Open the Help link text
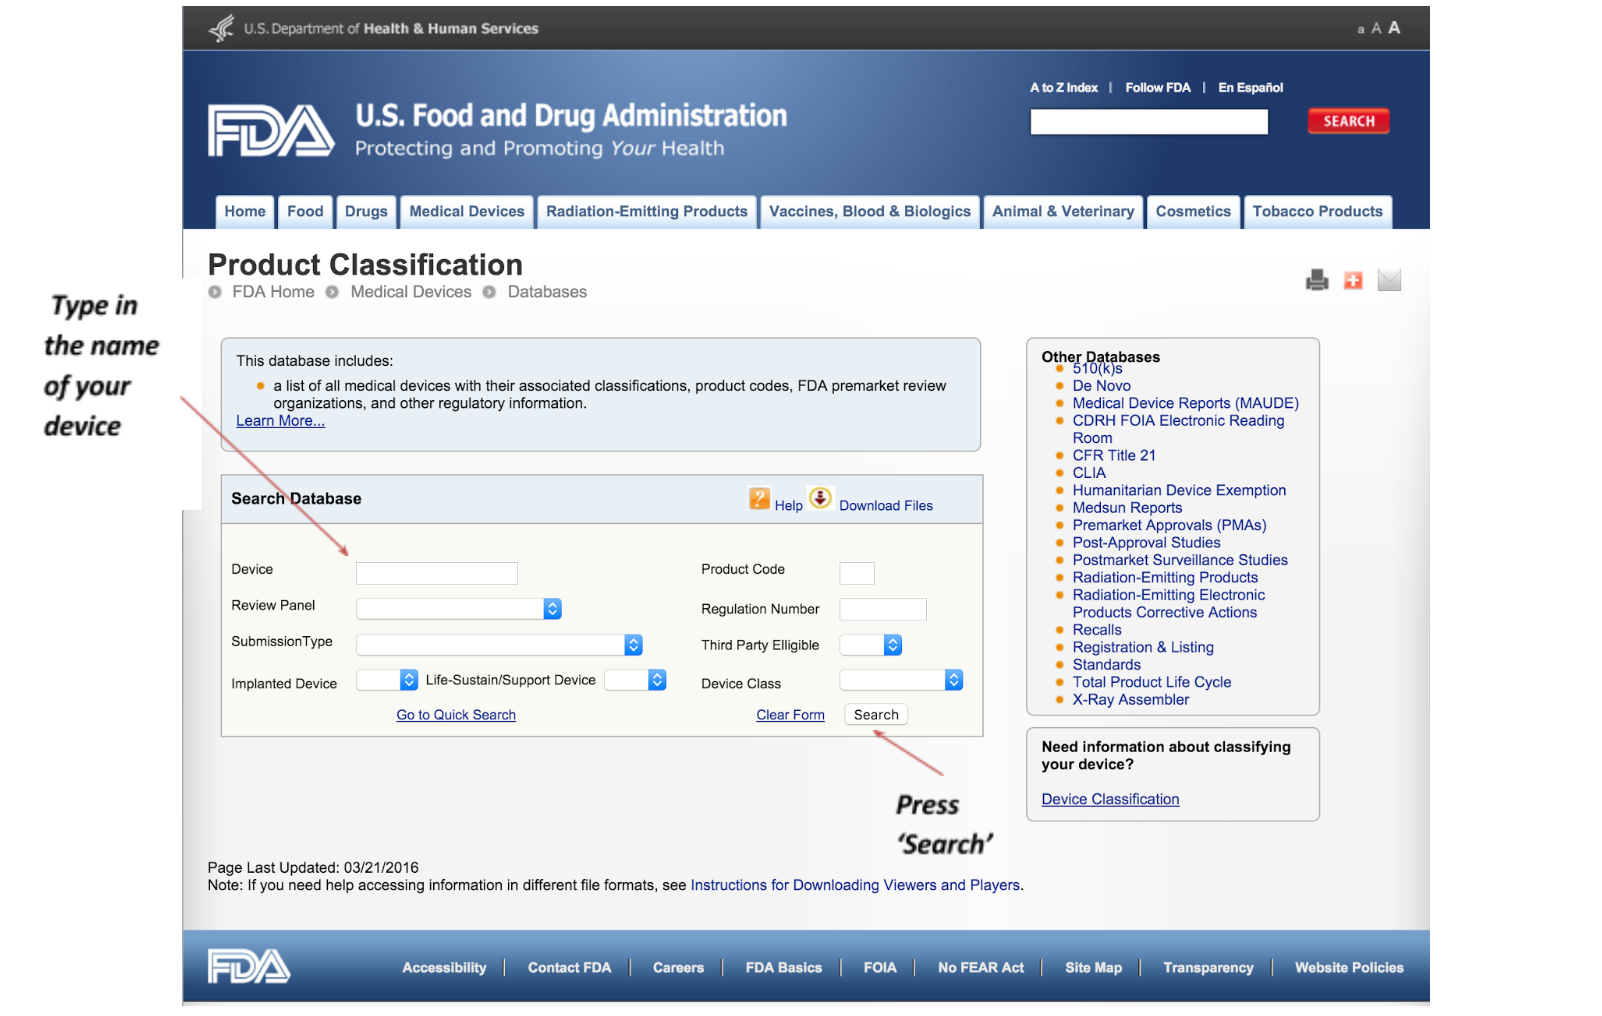Viewport: 1602px width, 1016px height. click(x=789, y=506)
